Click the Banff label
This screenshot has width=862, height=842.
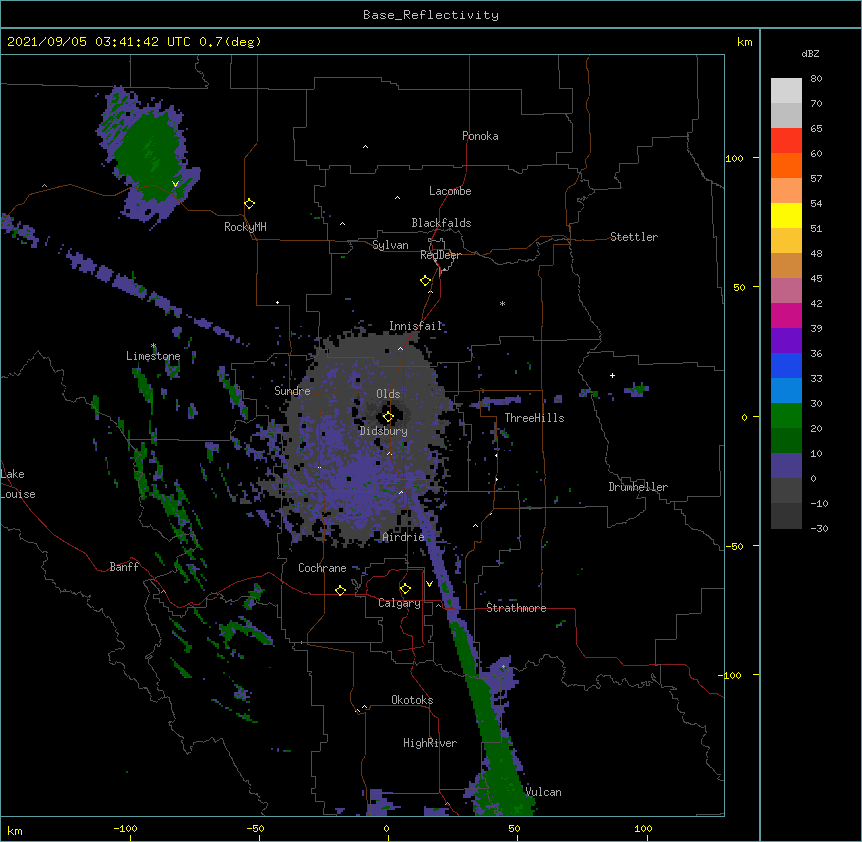[x=124, y=567]
